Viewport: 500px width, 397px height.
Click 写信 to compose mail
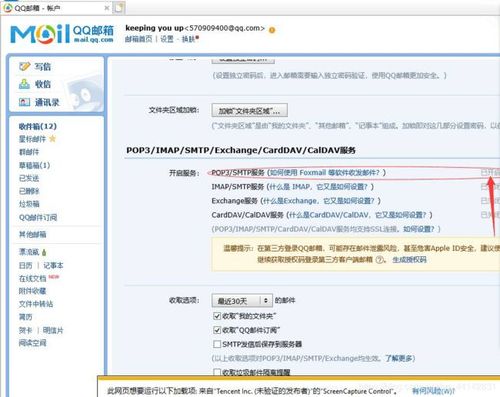pos(43,67)
